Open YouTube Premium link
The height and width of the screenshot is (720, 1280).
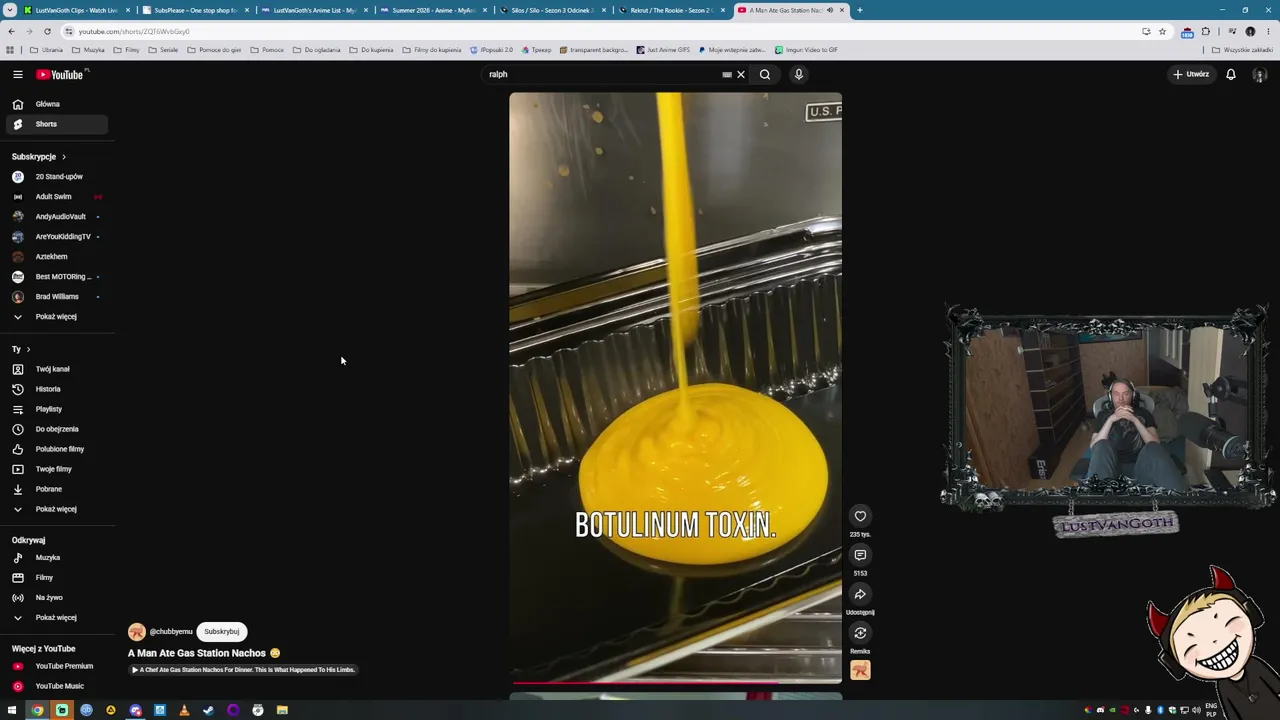[x=55, y=666]
